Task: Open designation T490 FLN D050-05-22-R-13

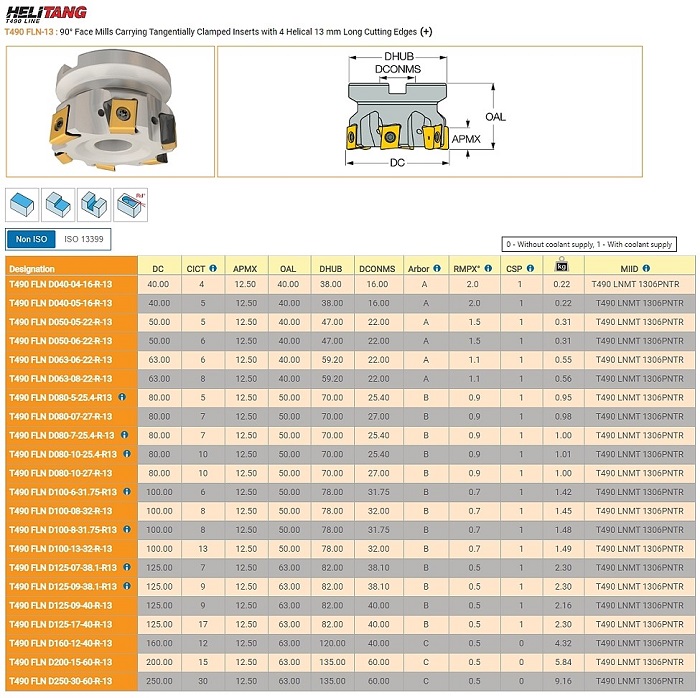Action: (61, 322)
